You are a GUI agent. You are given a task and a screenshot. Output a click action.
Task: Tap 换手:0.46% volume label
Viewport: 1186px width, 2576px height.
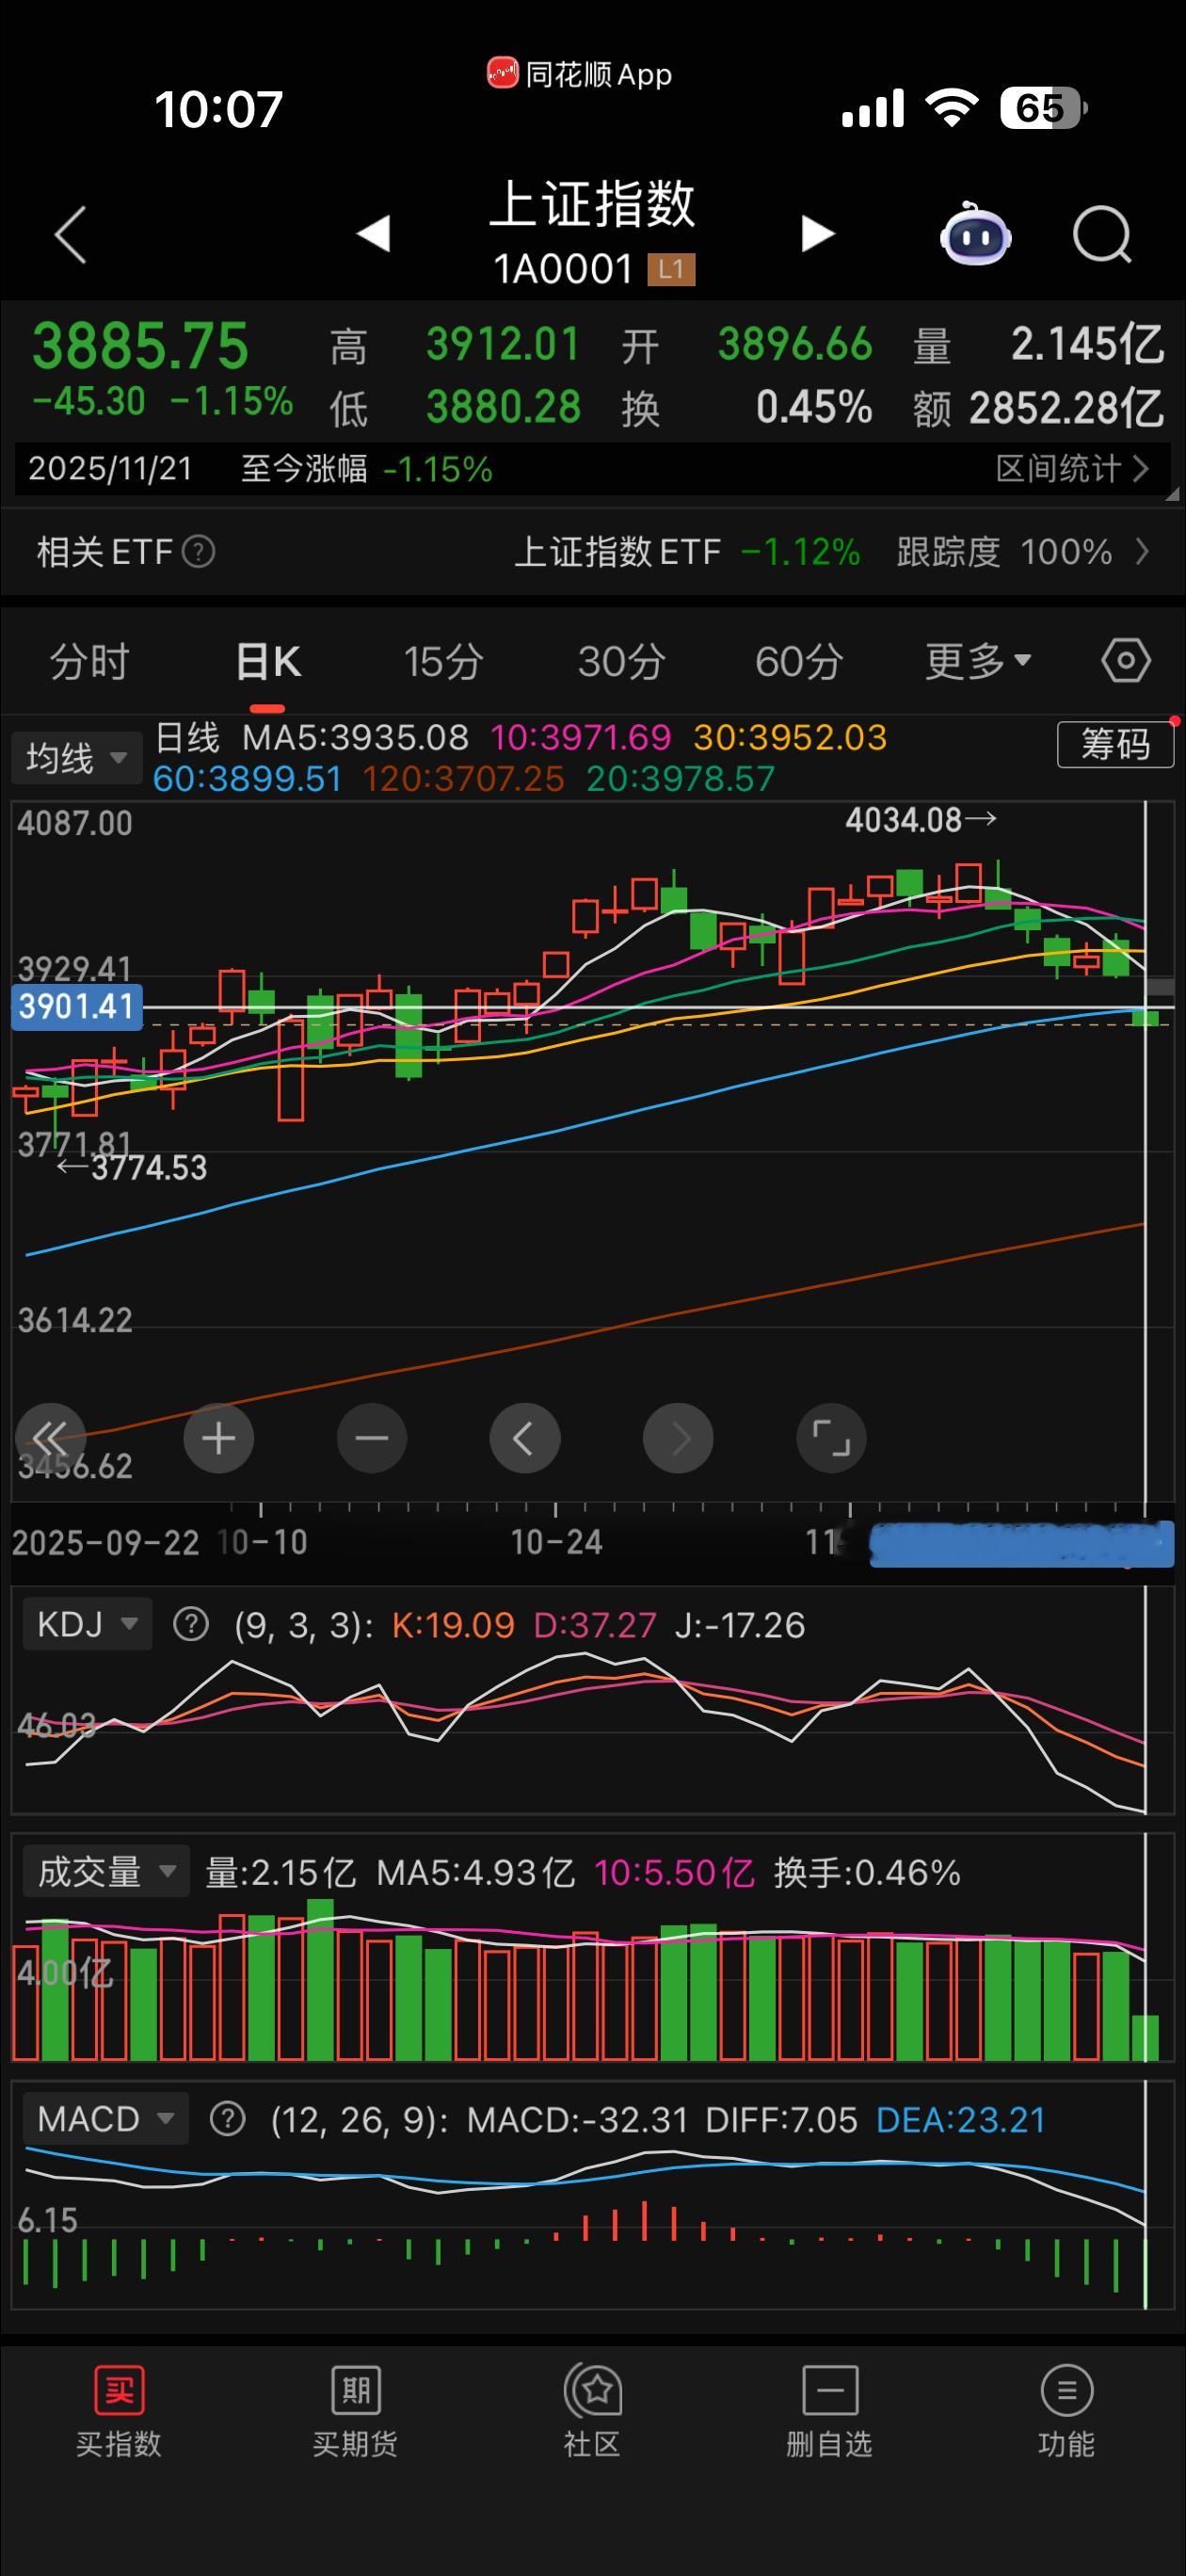pyautogui.click(x=867, y=1872)
